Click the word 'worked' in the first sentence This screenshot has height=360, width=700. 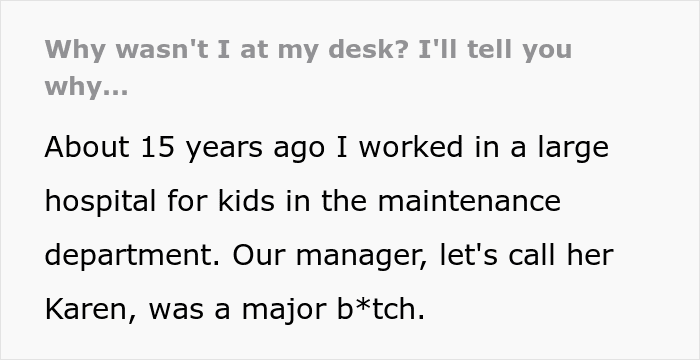411,147
